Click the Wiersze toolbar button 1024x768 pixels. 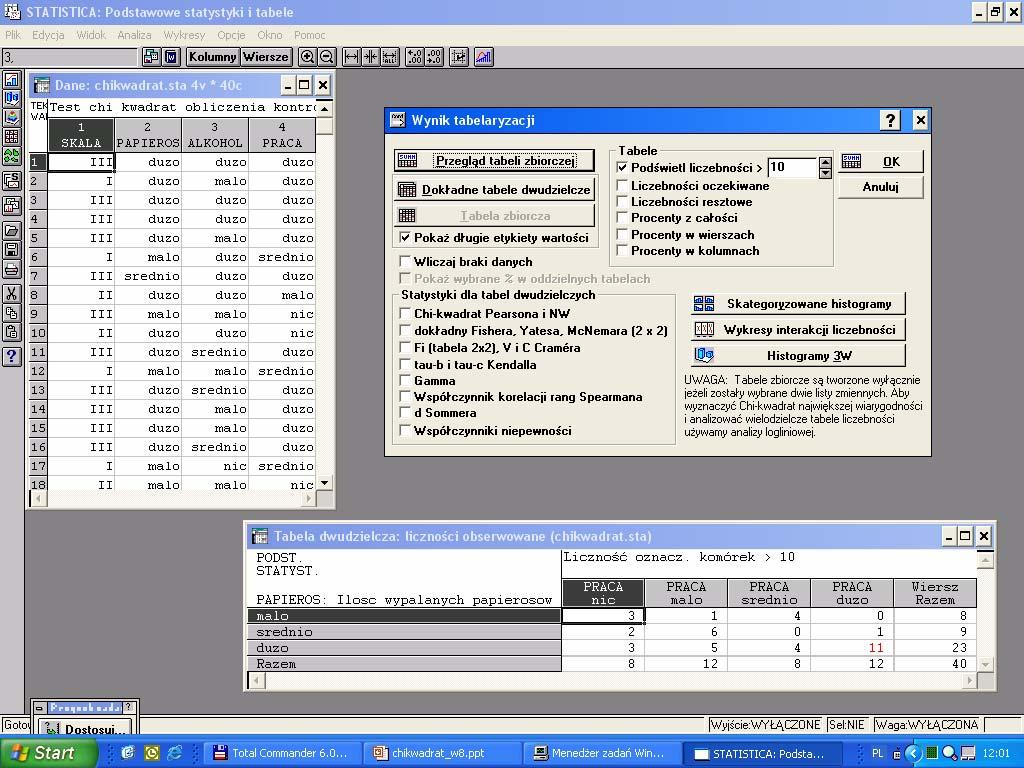tap(266, 57)
